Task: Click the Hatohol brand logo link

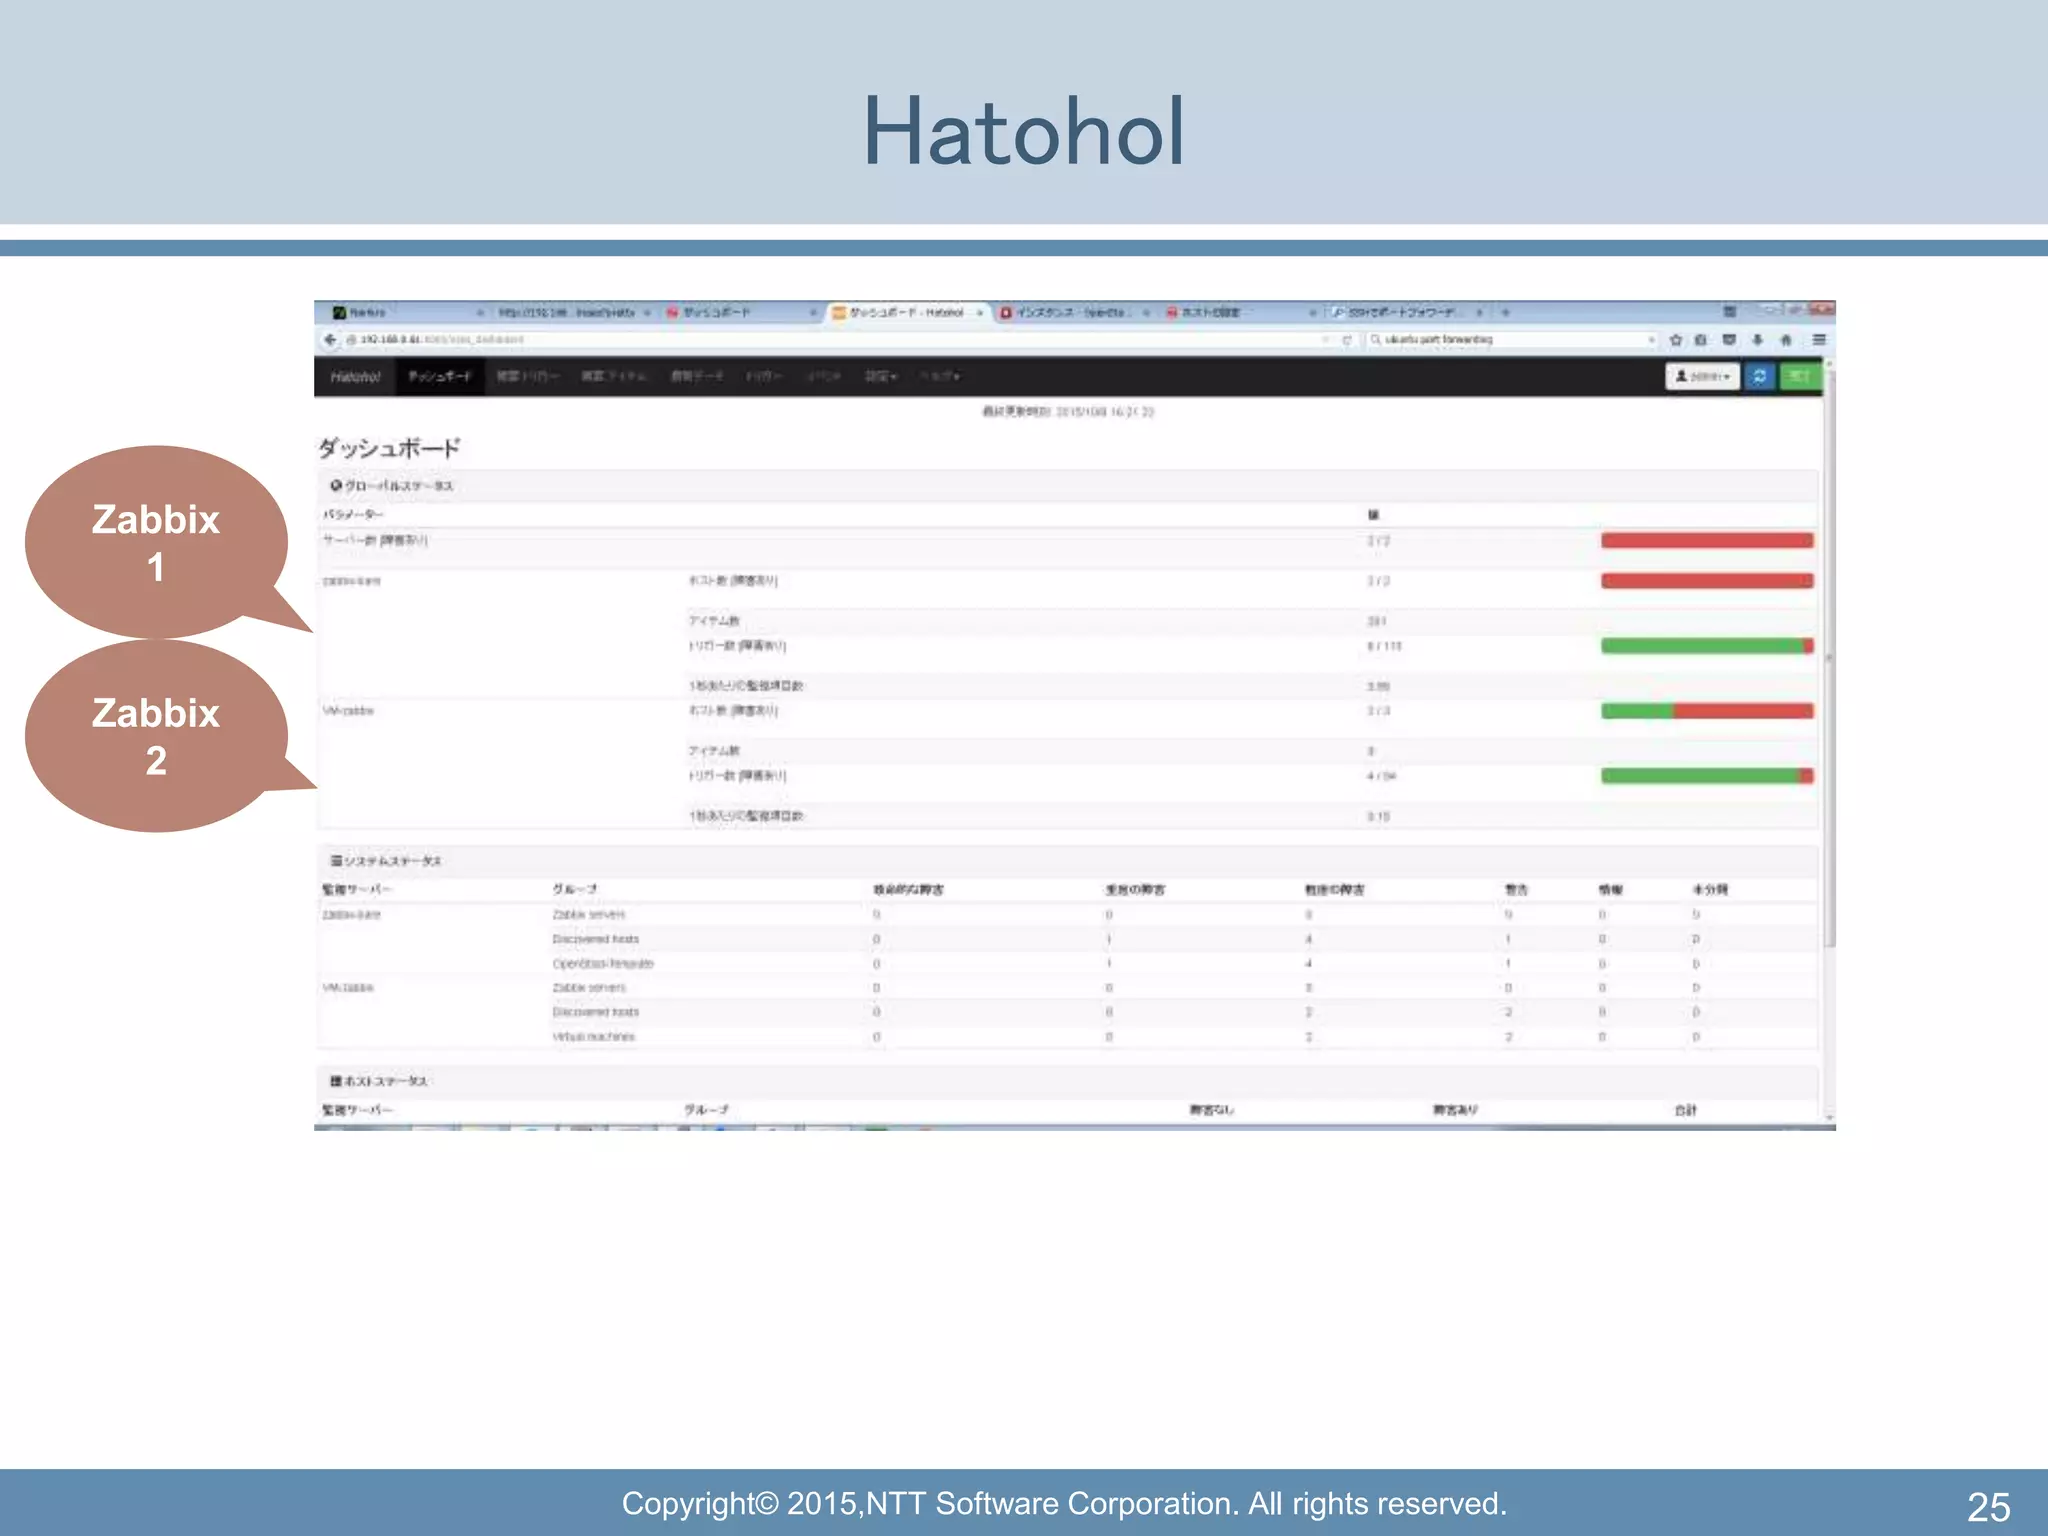Action: click(356, 376)
